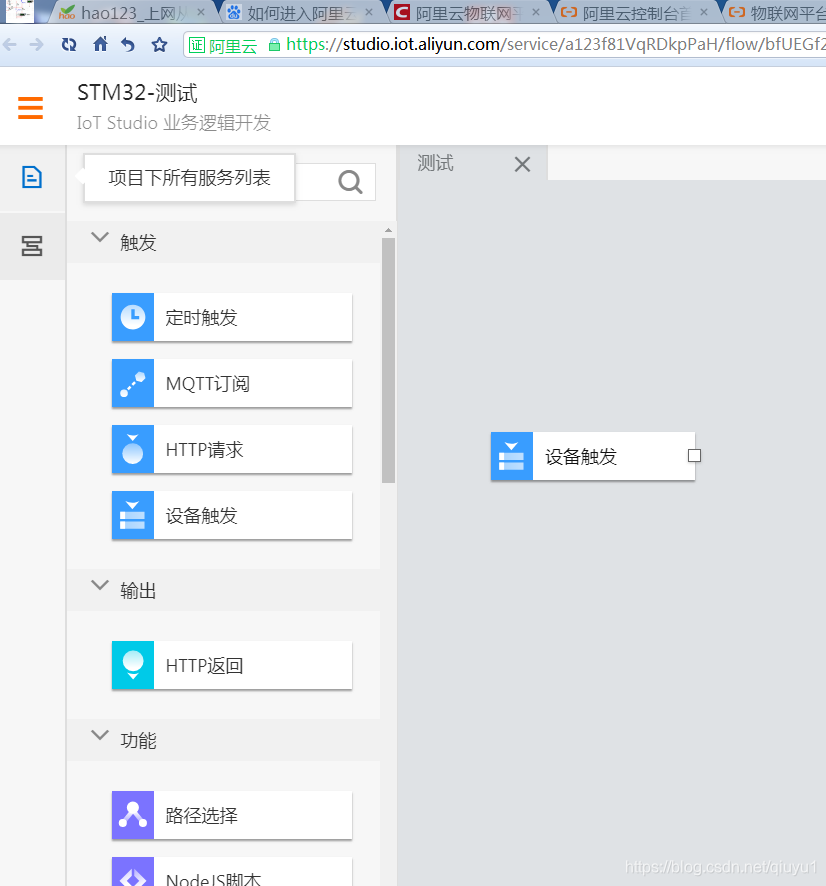This screenshot has width=826, height=886.
Task: Click the node palette scrollbar thumb
Action: click(x=388, y=361)
